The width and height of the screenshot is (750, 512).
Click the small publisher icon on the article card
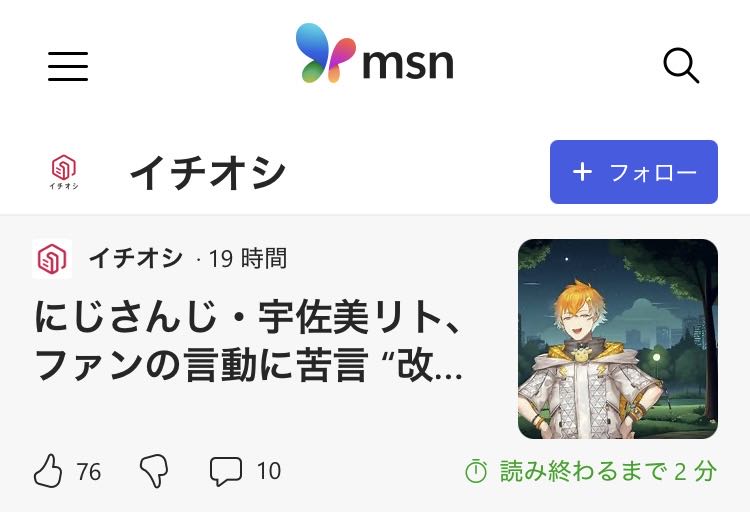[x=52, y=258]
